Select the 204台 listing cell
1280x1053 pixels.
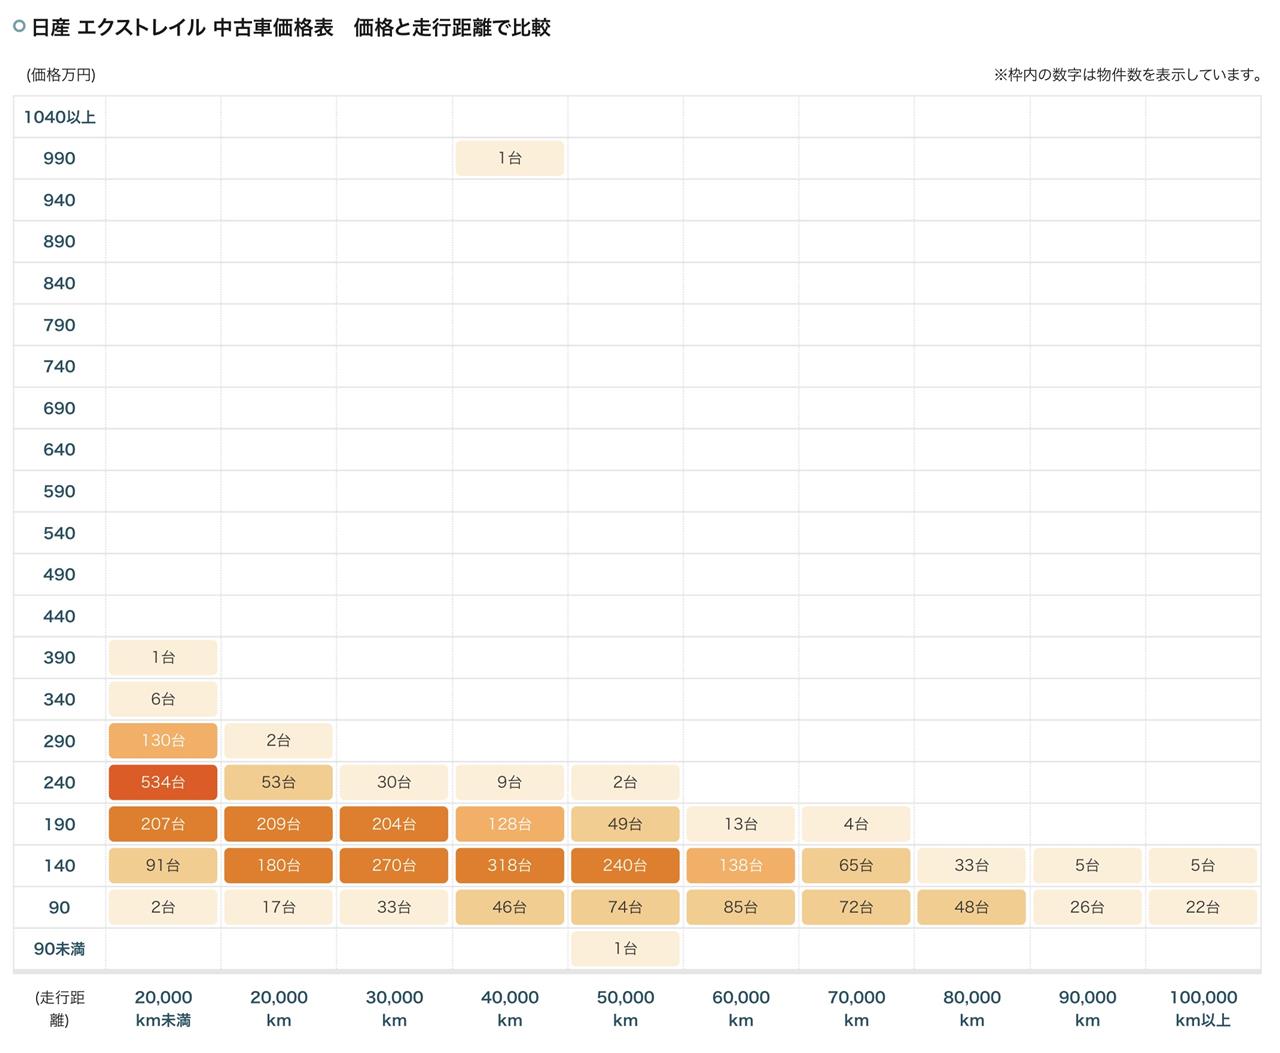[x=394, y=824]
